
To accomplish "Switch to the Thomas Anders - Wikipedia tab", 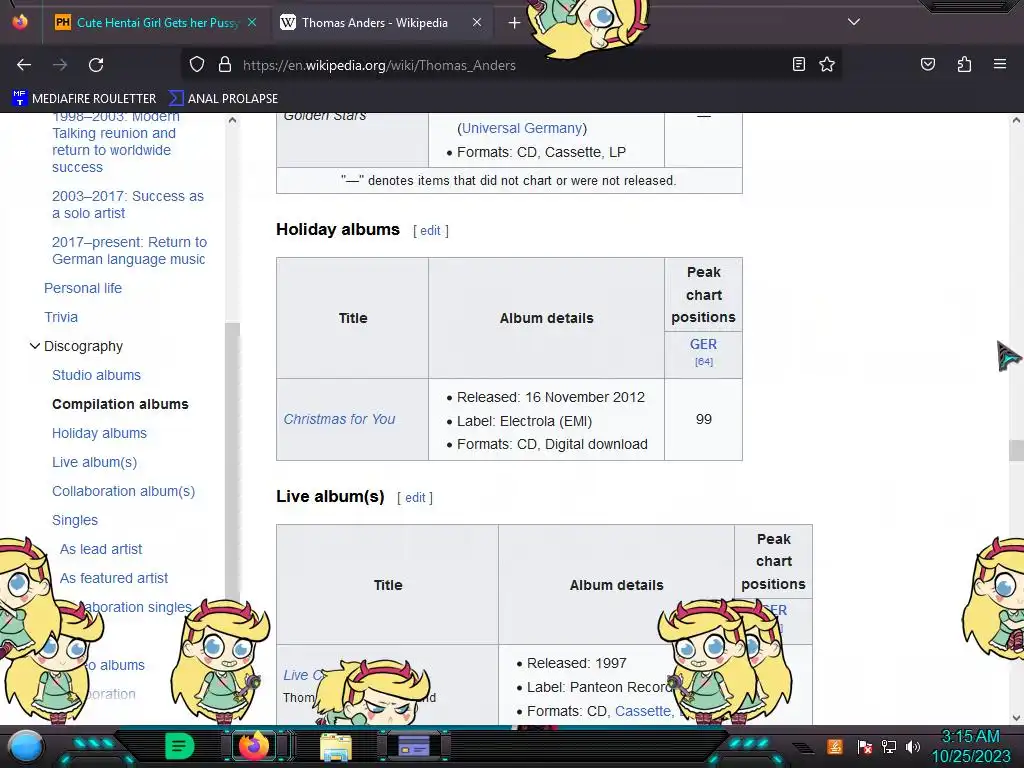I will 374,22.
